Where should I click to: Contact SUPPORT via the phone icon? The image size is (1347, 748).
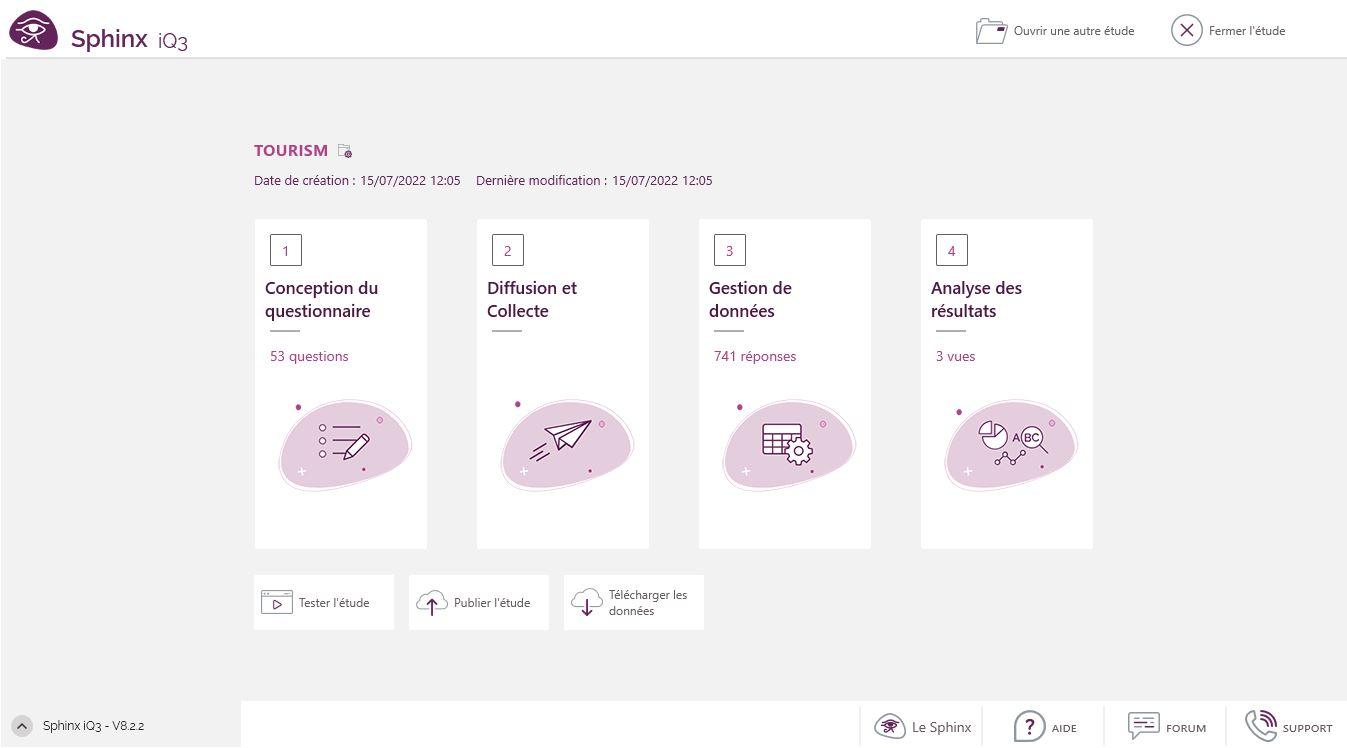1261,725
